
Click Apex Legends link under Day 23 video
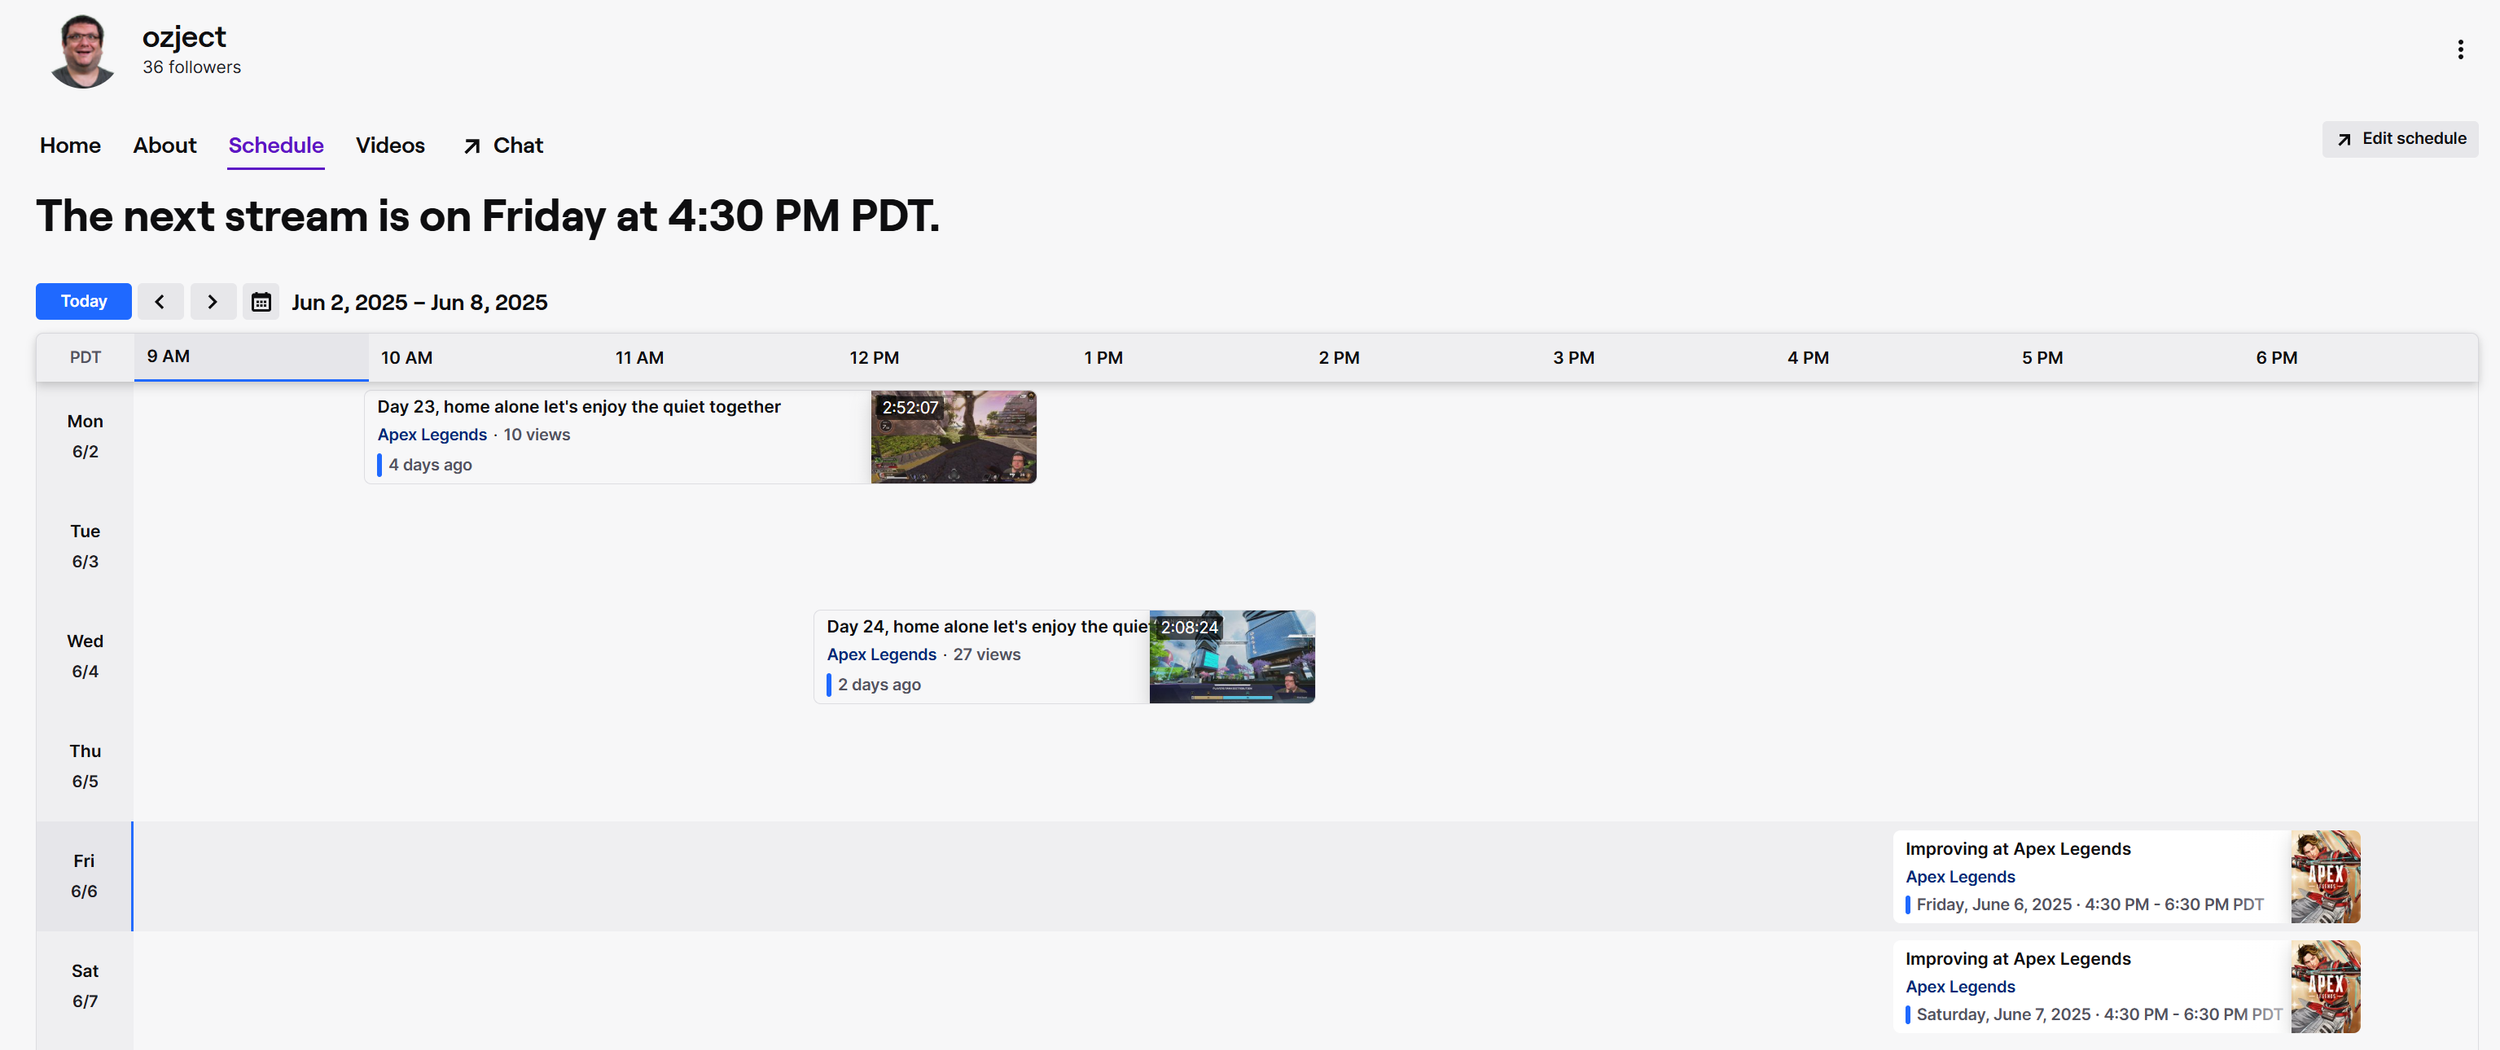coord(432,435)
